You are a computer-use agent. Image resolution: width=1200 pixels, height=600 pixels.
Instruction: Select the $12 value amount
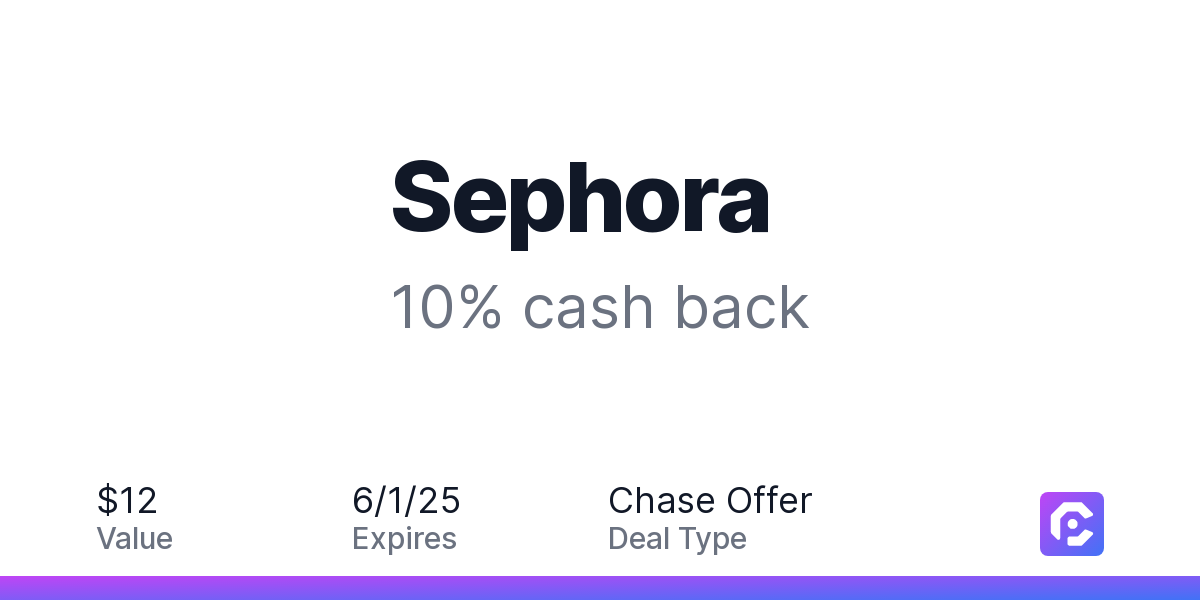127,500
